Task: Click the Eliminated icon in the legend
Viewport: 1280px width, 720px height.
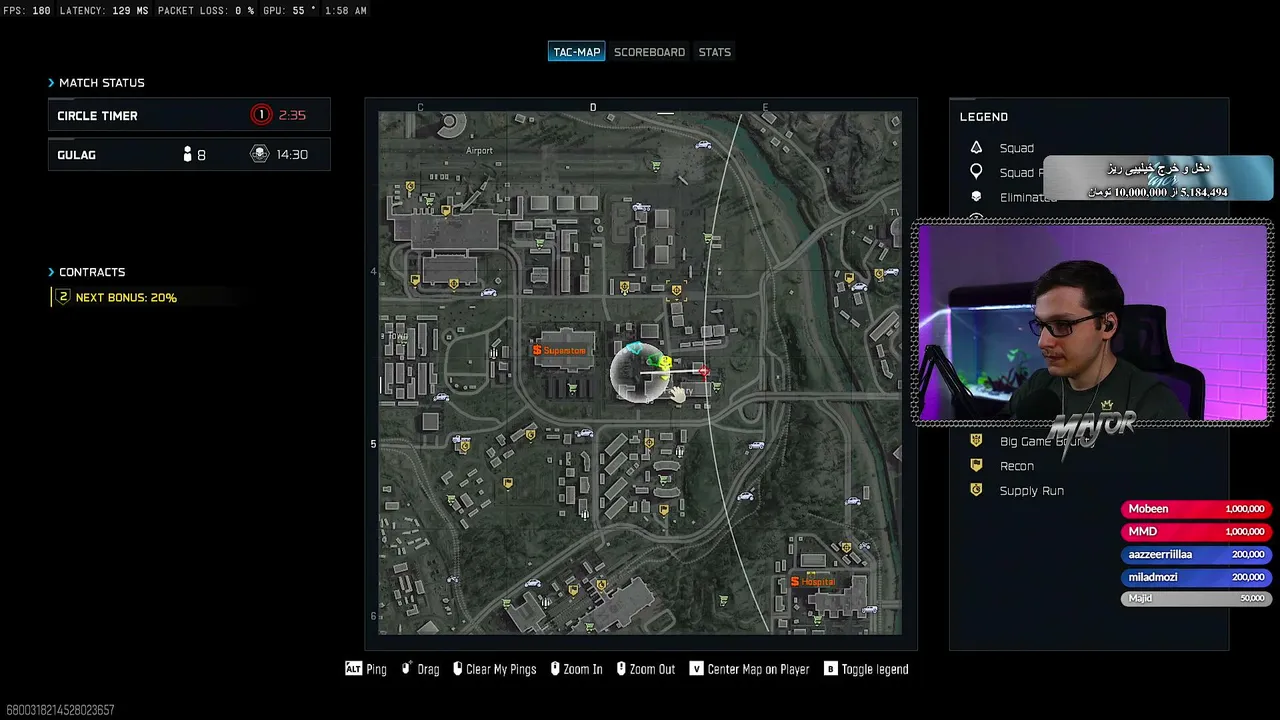Action: tap(976, 197)
